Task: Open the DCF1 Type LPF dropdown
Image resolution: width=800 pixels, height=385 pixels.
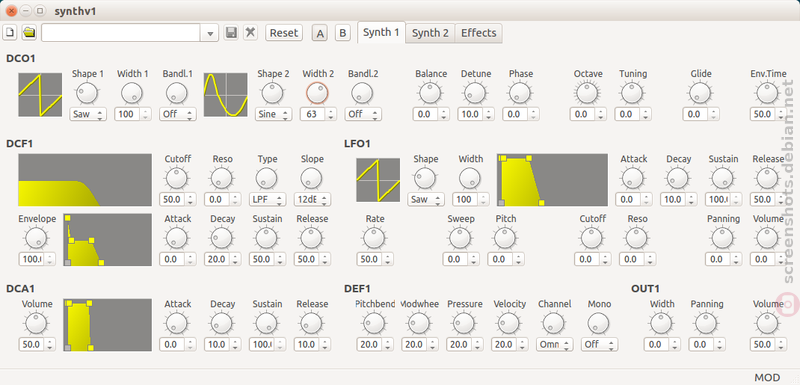Action: tap(267, 199)
